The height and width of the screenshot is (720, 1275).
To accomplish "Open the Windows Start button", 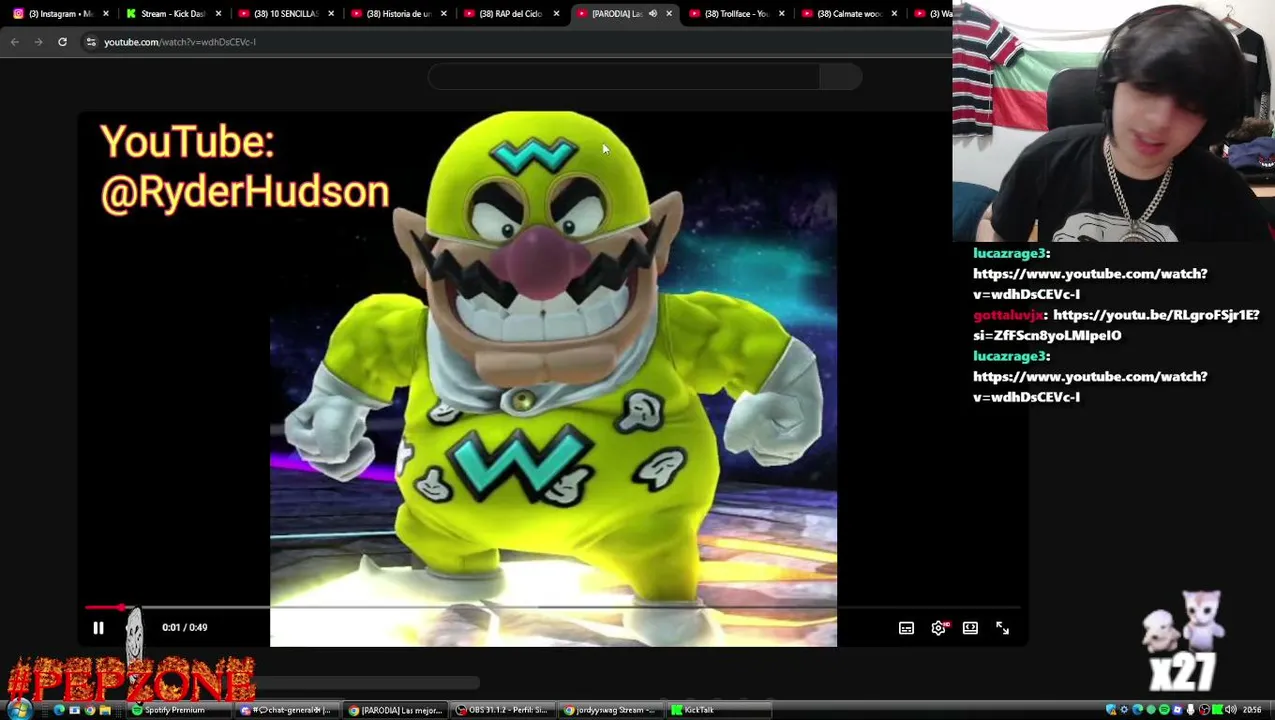I will (19, 710).
